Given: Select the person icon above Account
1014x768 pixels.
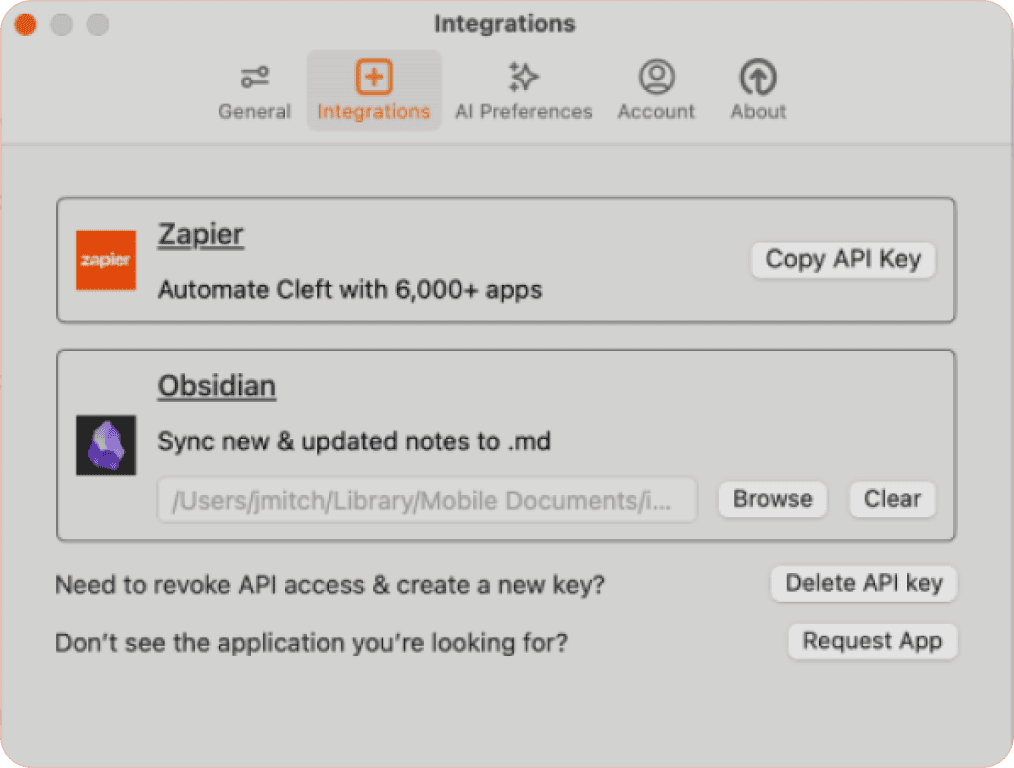Looking at the screenshot, I should [656, 75].
